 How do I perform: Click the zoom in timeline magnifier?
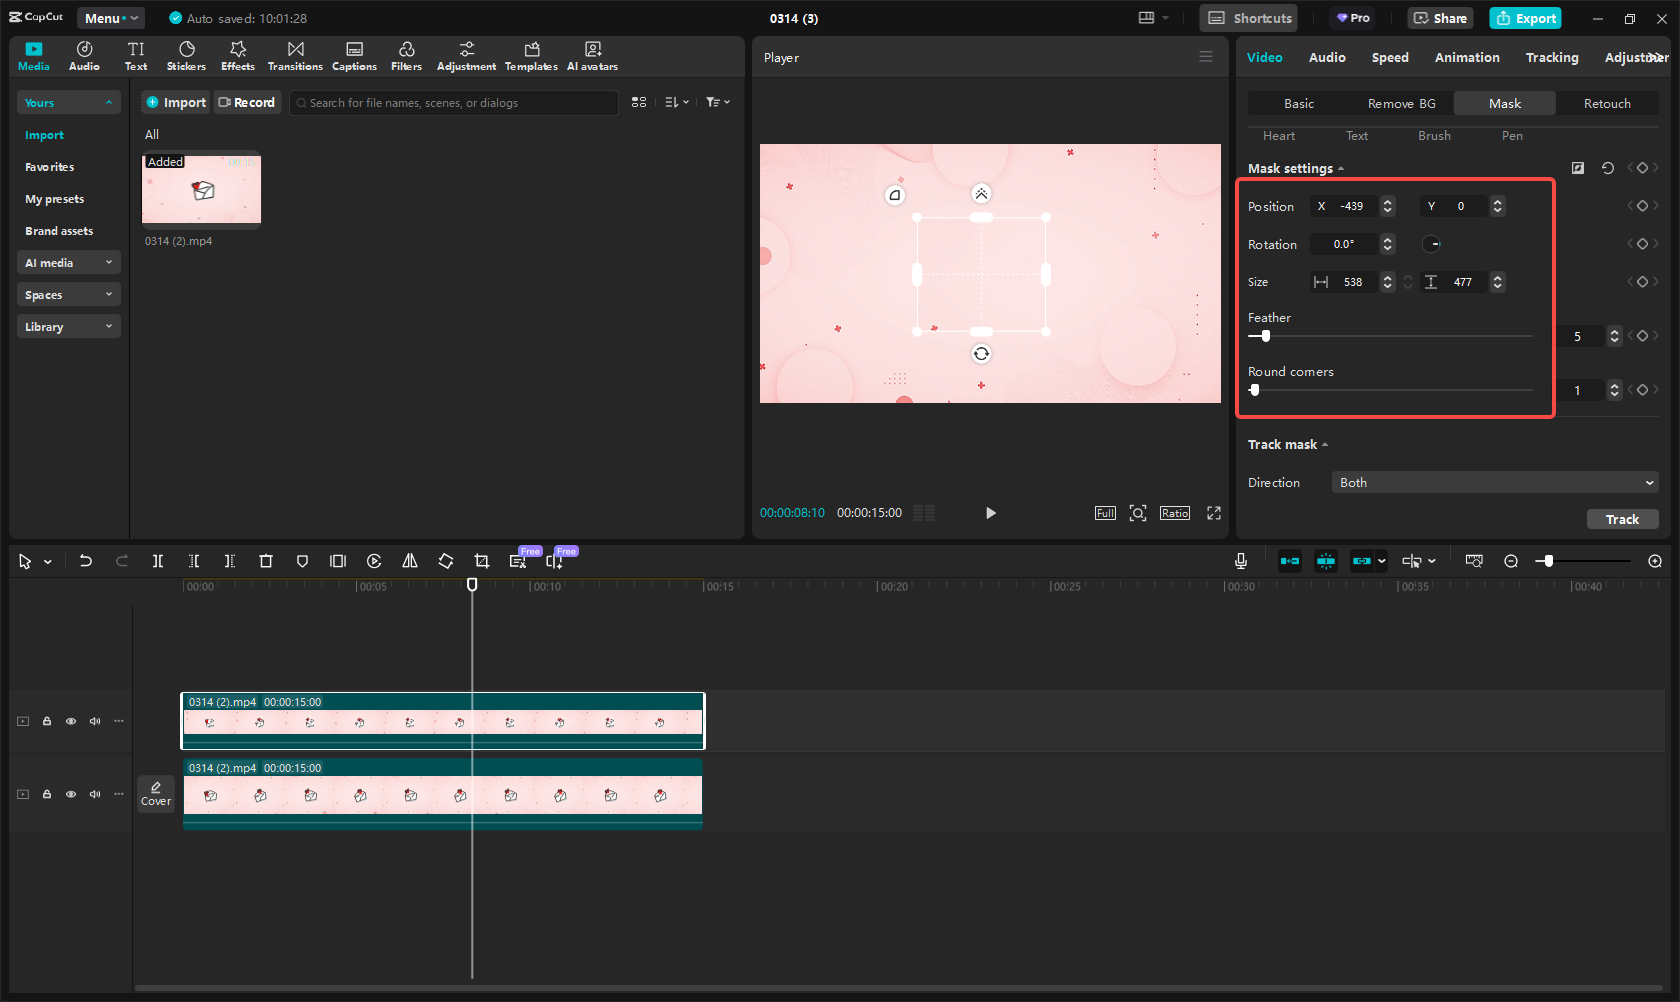(x=1655, y=561)
